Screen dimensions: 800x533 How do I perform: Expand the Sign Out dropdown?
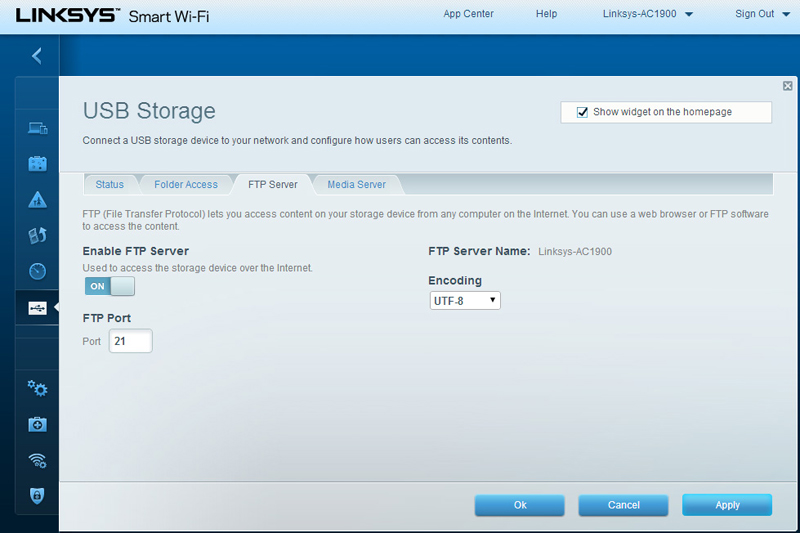[762, 14]
